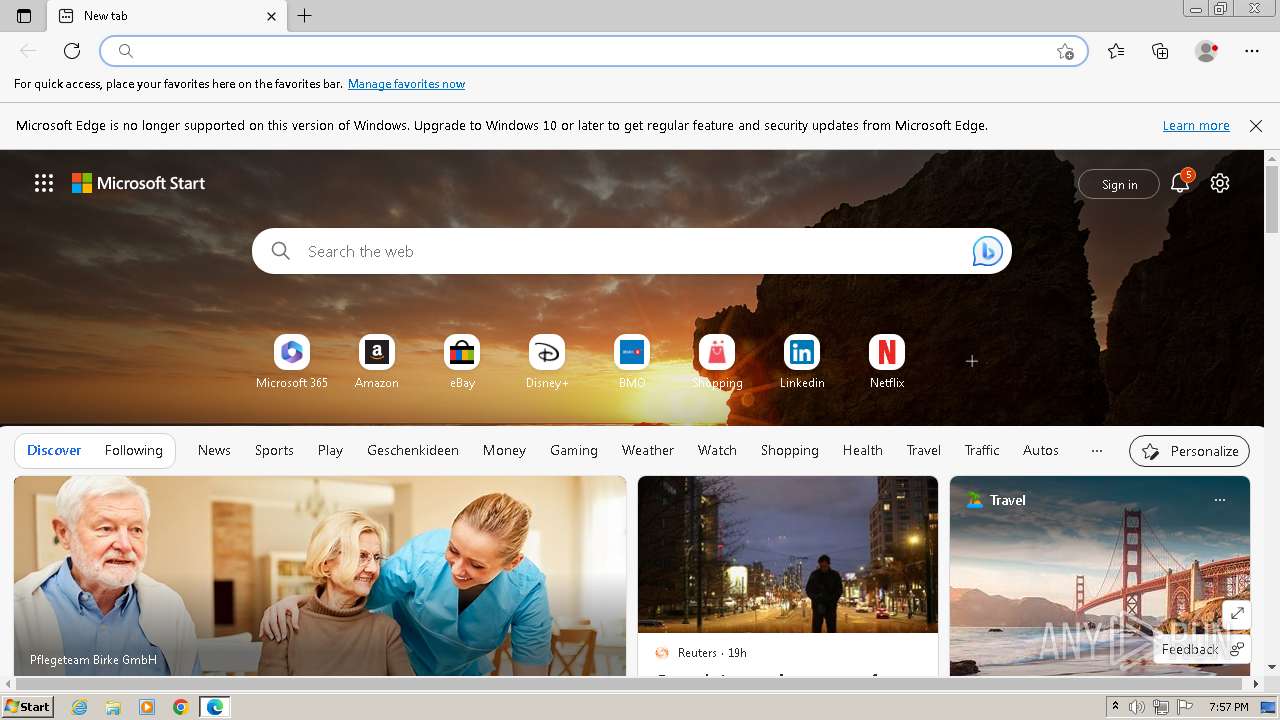
Task: Add a new quick link site
Action: [972, 361]
